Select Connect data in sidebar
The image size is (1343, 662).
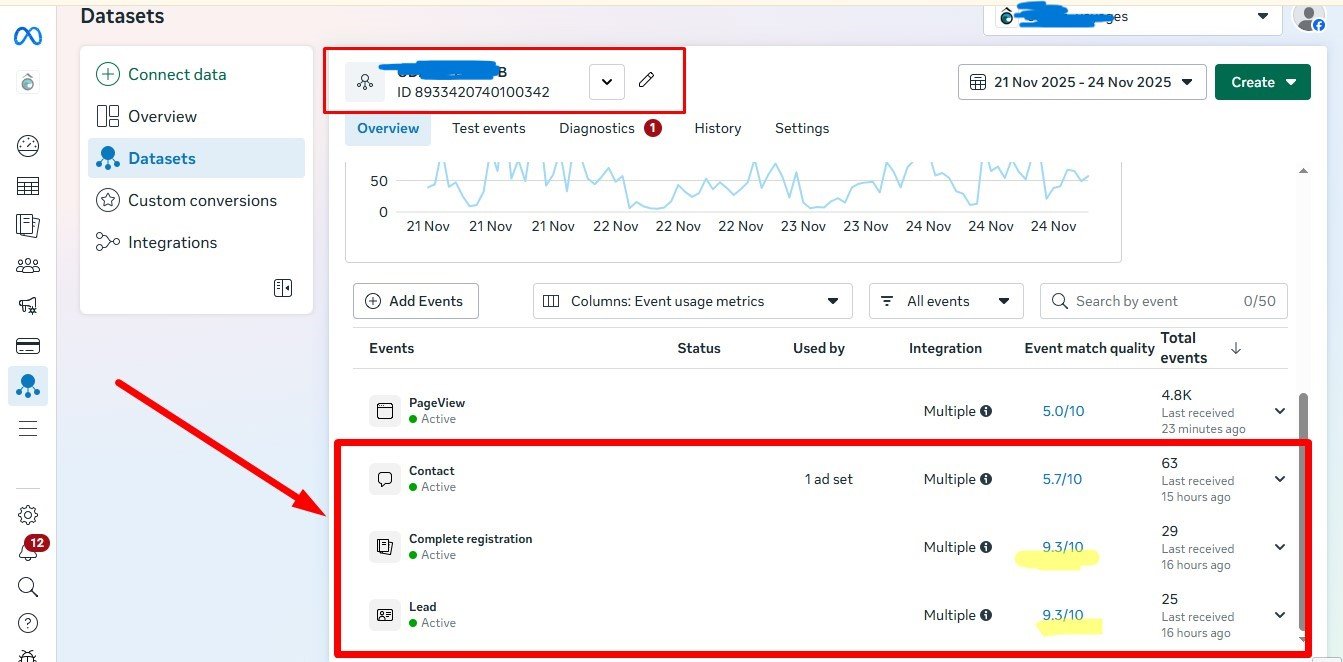coord(196,74)
